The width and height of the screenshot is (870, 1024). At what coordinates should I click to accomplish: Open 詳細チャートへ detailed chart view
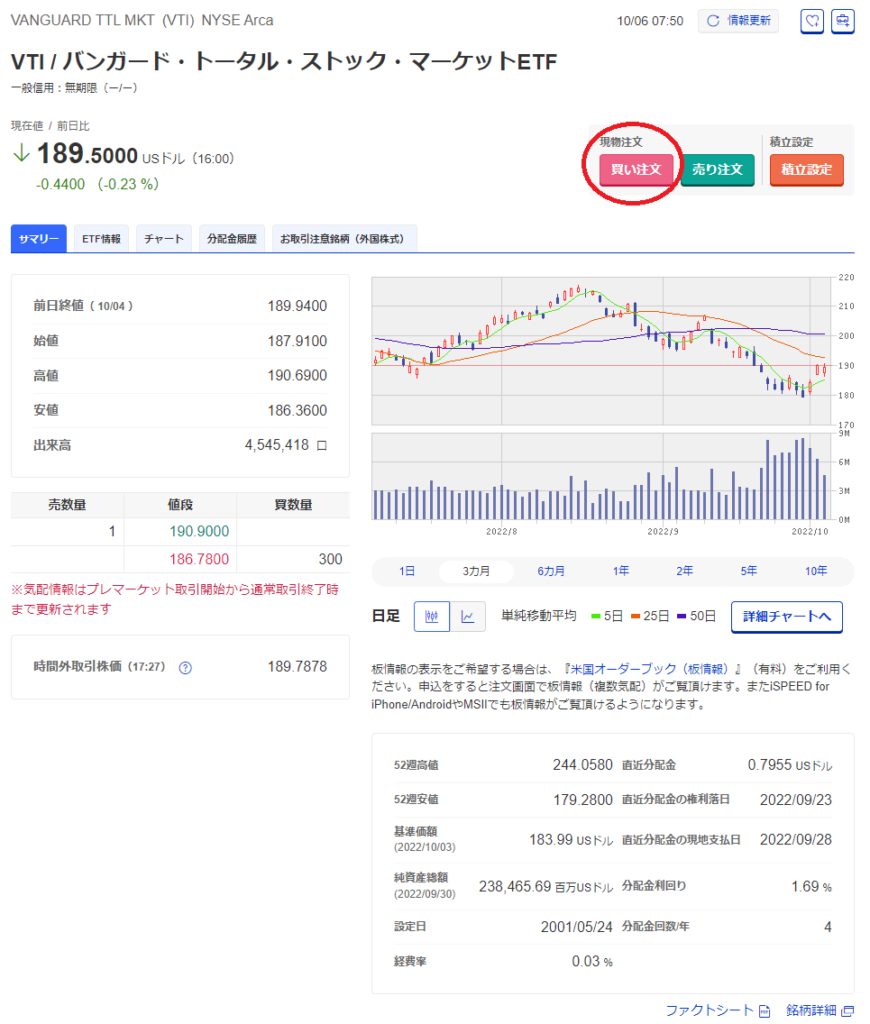(787, 618)
